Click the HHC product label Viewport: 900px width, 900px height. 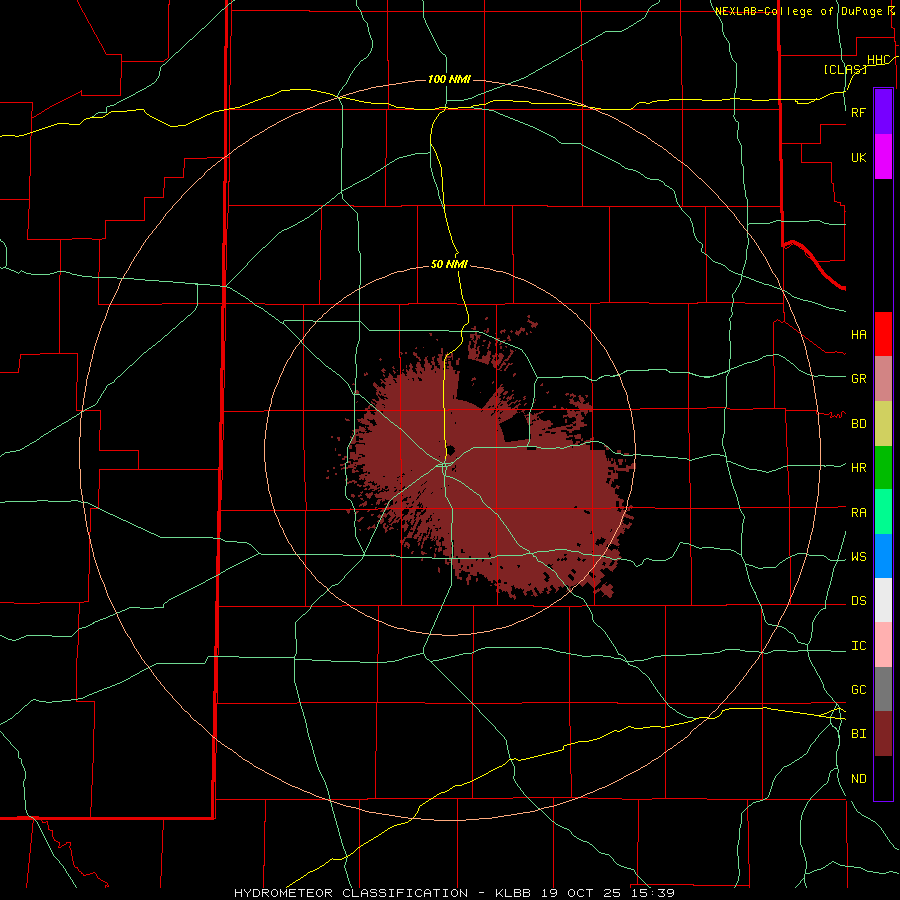coord(878,60)
